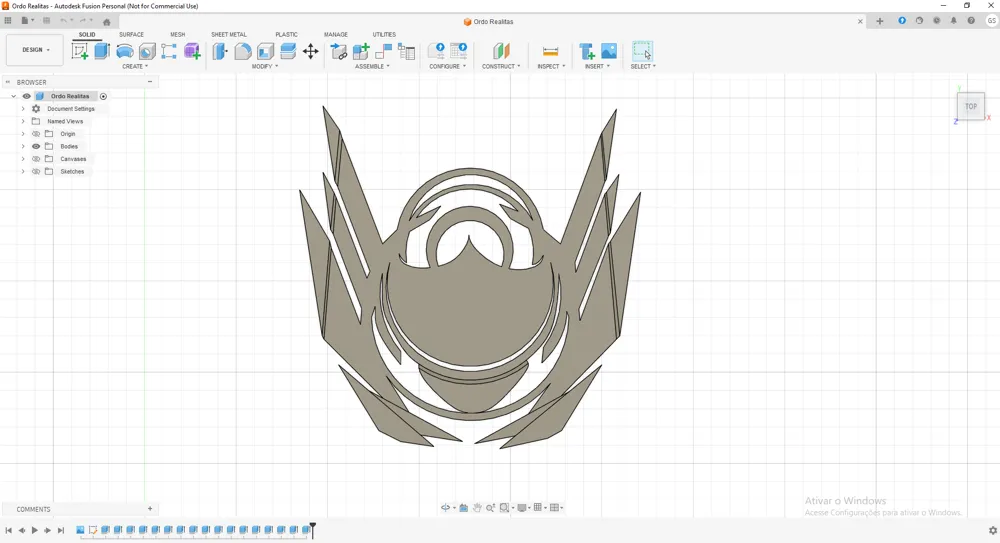Viewport: 1000px width, 543px height.
Task: Expand Document Settings
Action: pos(23,109)
